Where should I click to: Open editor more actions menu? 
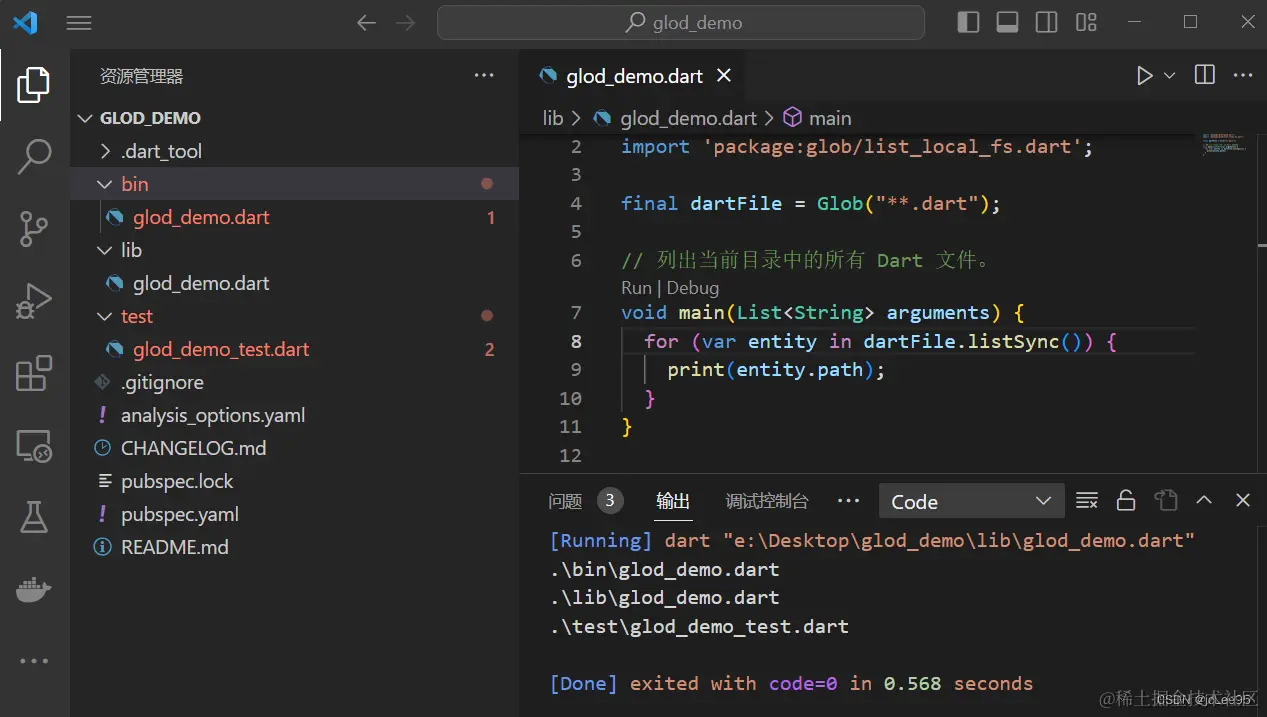tap(1243, 75)
